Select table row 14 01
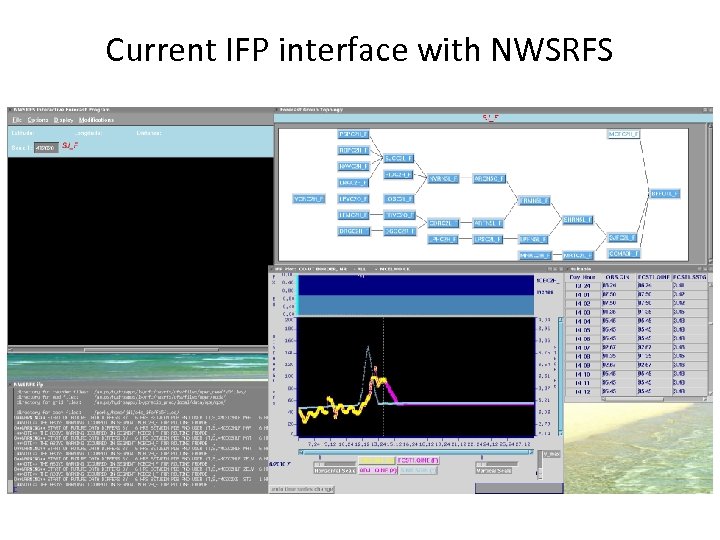This screenshot has width=720, height=540. pos(636,294)
